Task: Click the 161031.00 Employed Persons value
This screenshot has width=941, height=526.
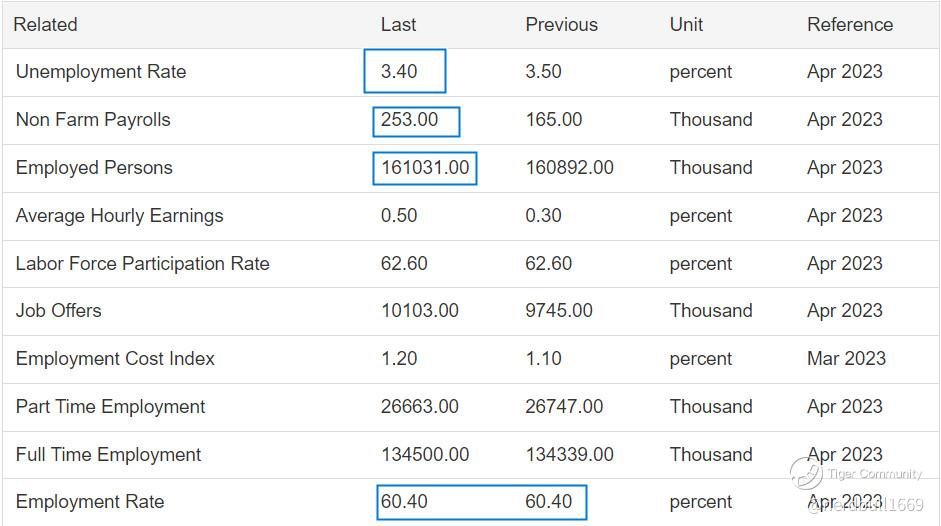Action: click(x=425, y=168)
